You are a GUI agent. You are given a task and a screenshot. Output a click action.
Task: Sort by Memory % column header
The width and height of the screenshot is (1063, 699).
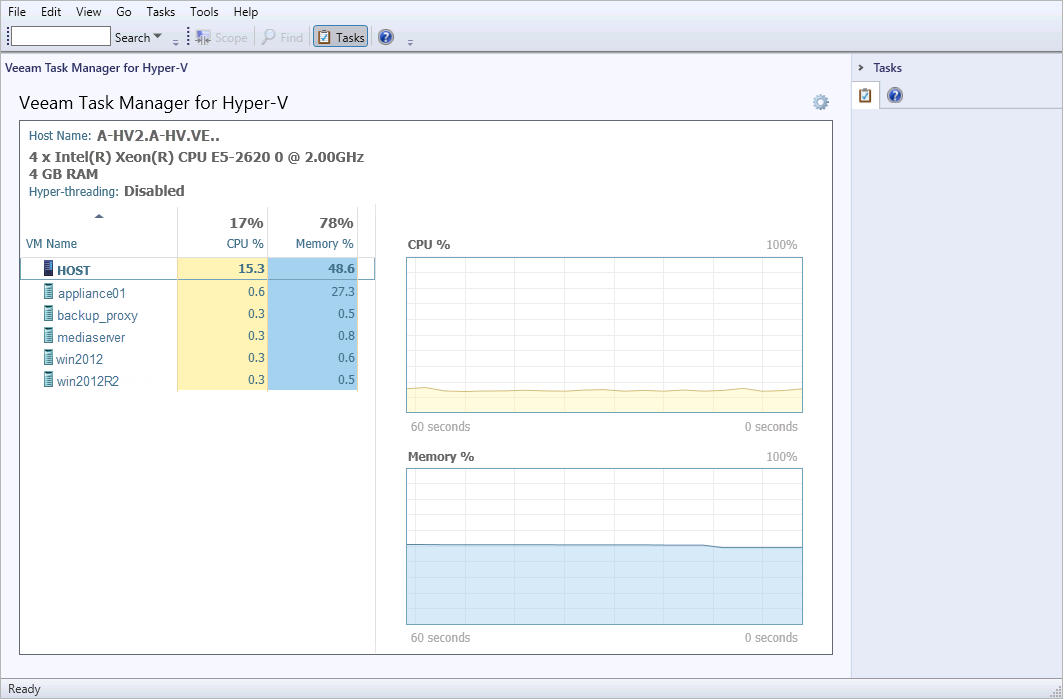[x=324, y=243]
